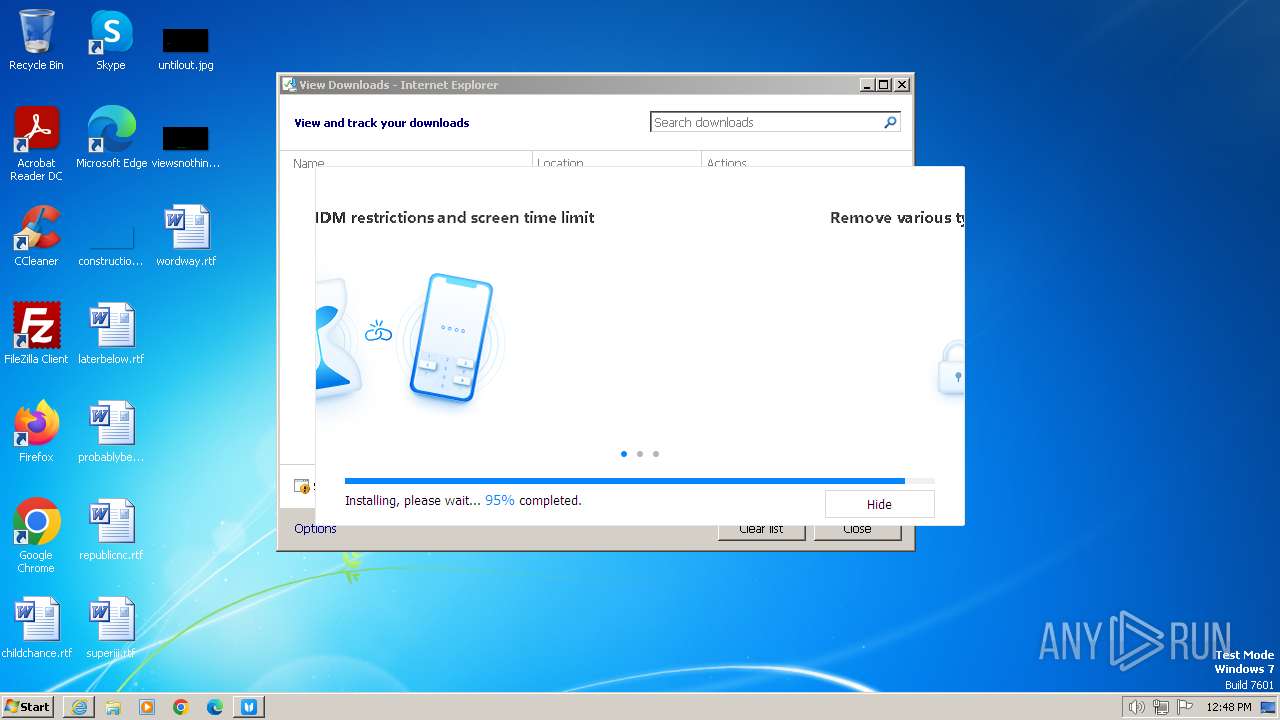Launch Firefox from the desktop
The width and height of the screenshot is (1280, 720).
click(x=36, y=431)
